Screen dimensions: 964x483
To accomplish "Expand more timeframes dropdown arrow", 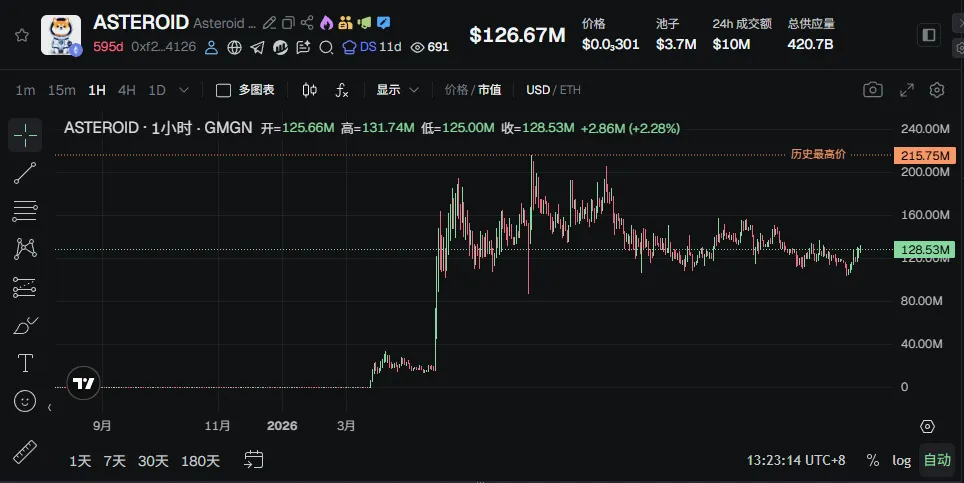I will 183,90.
